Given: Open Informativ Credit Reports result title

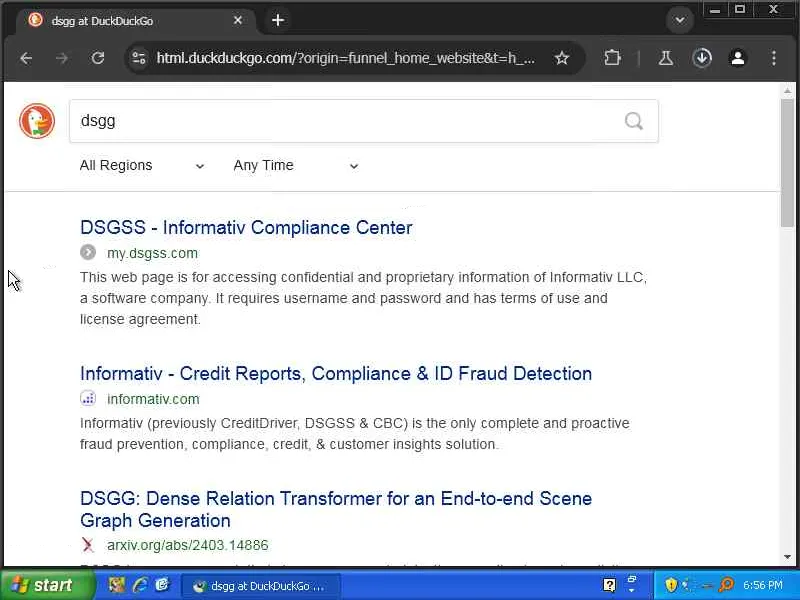Looking at the screenshot, I should 336,373.
